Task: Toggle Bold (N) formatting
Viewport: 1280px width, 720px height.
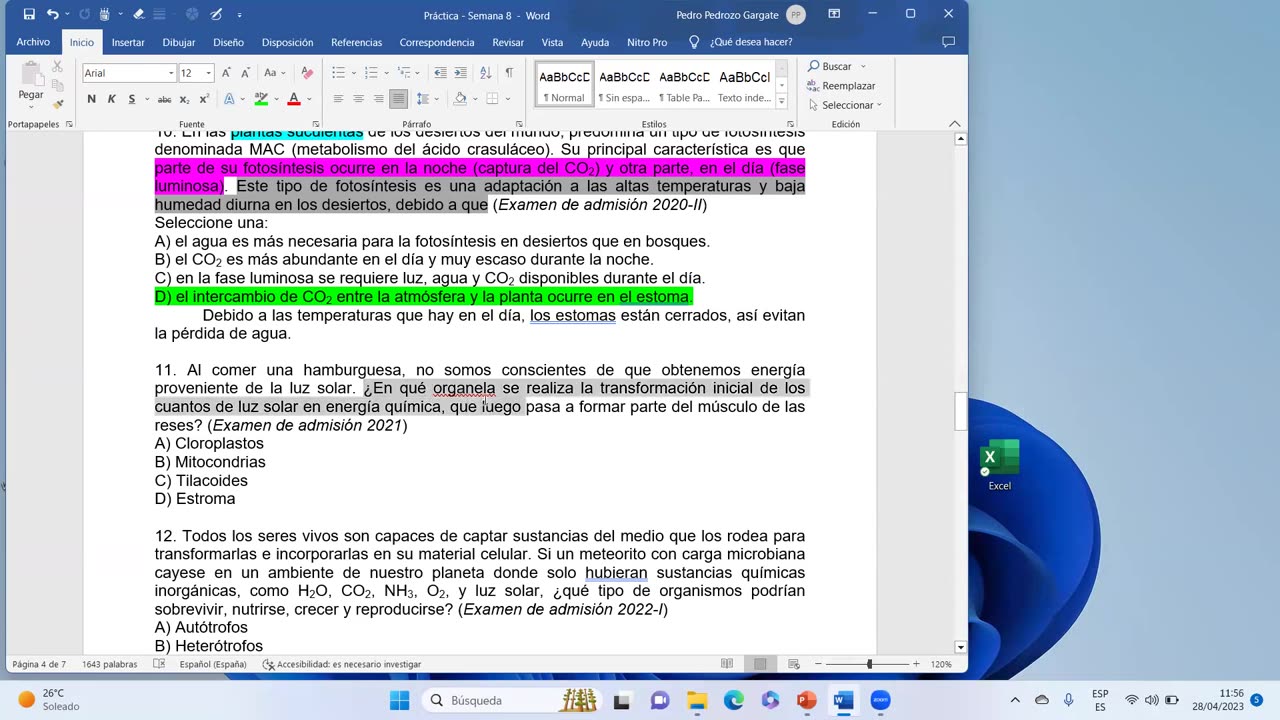Action: tap(91, 99)
